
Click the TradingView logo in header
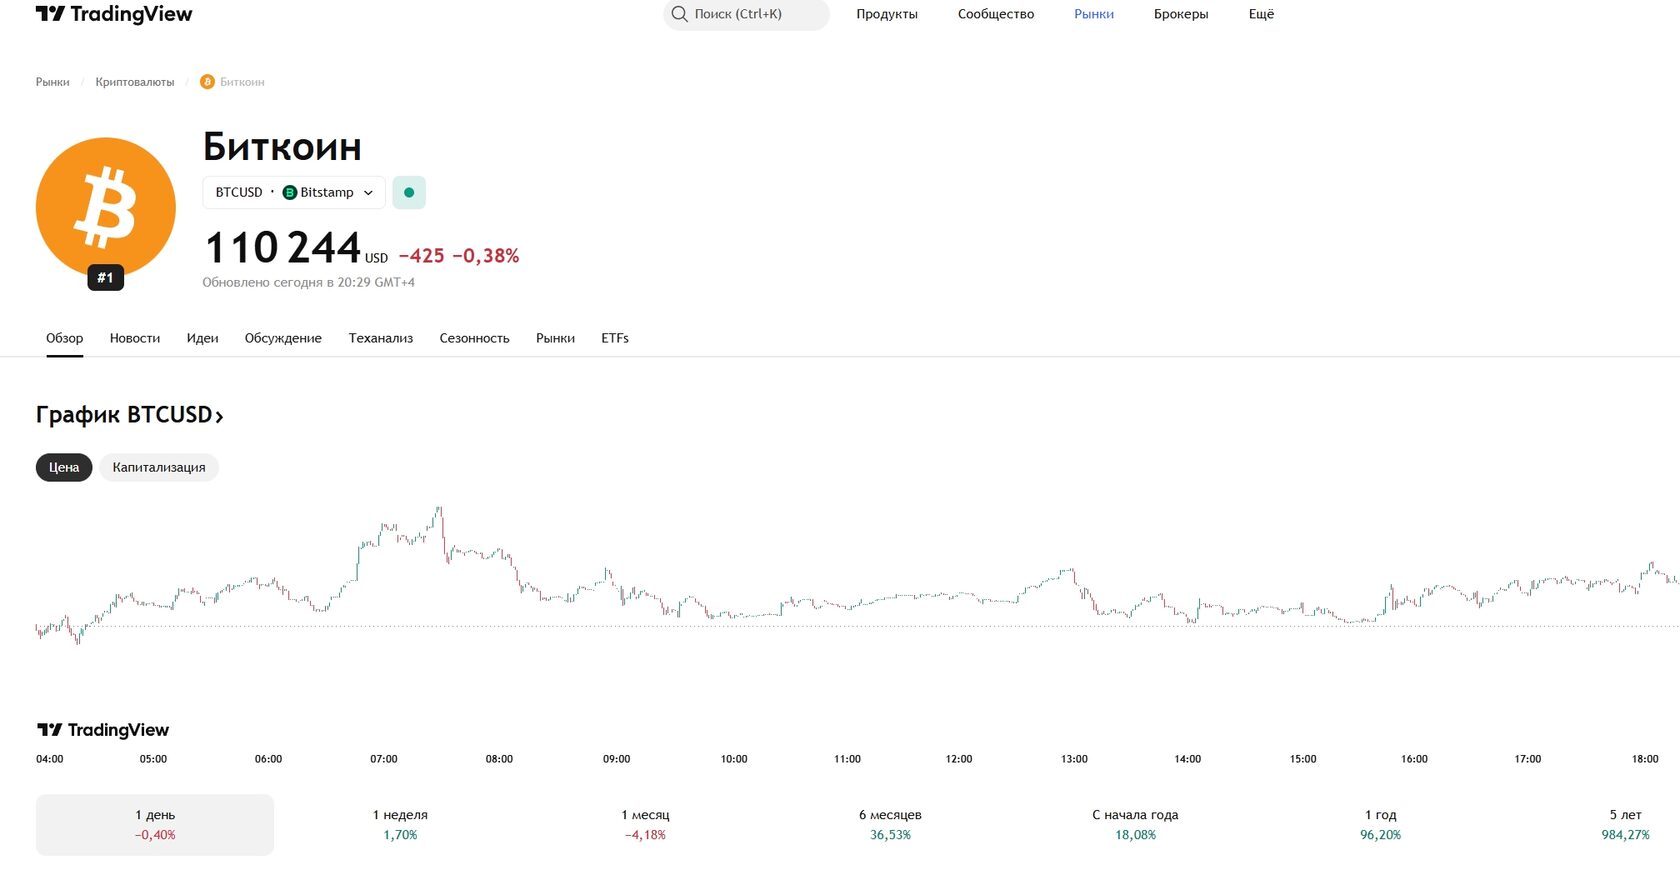pyautogui.click(x=113, y=14)
